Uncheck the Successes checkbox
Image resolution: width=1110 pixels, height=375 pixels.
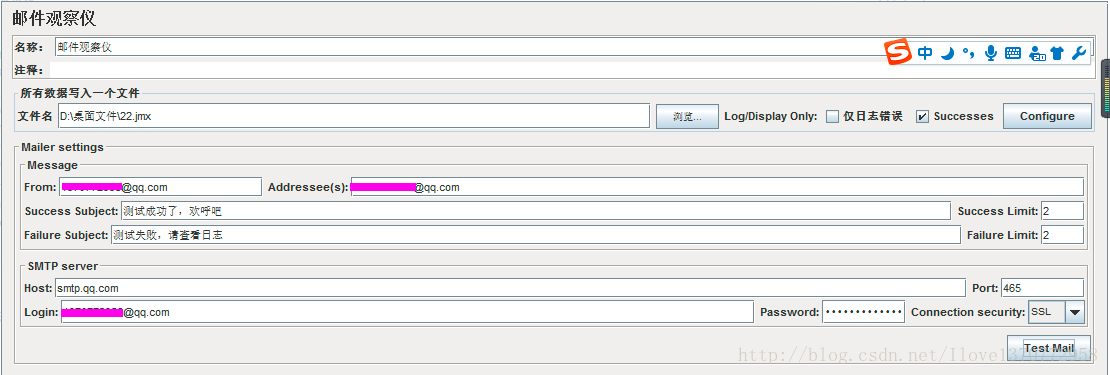922,117
